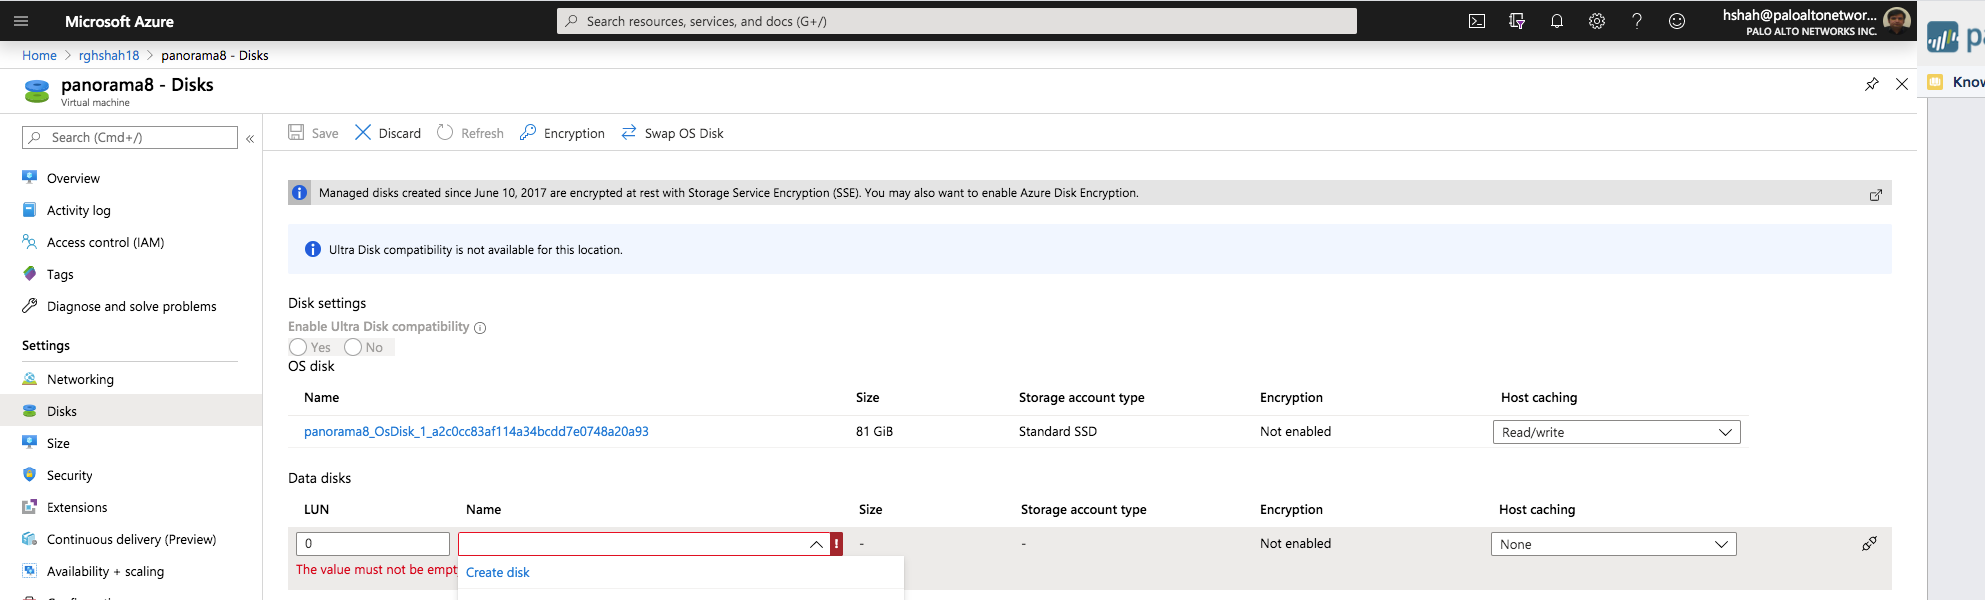Open Azure Cloud Shell from top bar
Viewport: 1985px width, 600px height.
pos(1476,21)
